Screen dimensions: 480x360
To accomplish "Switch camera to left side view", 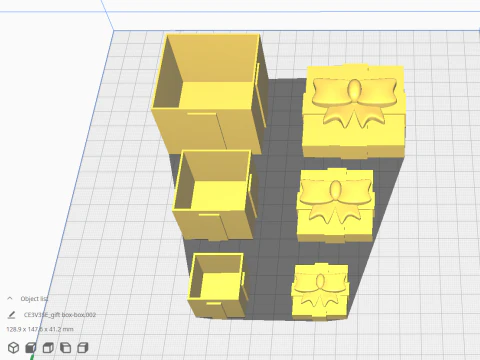I will coord(65,348).
